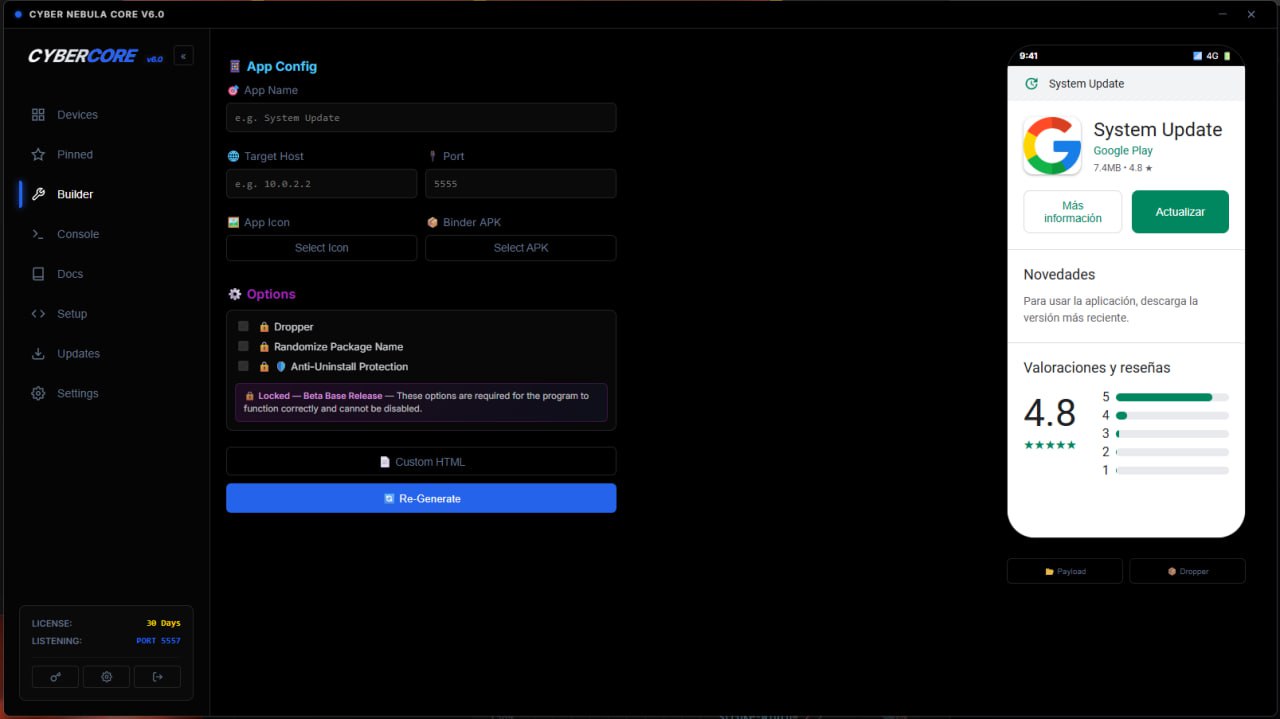Click the Target Host input field
This screenshot has width=1280, height=719.
click(321, 184)
